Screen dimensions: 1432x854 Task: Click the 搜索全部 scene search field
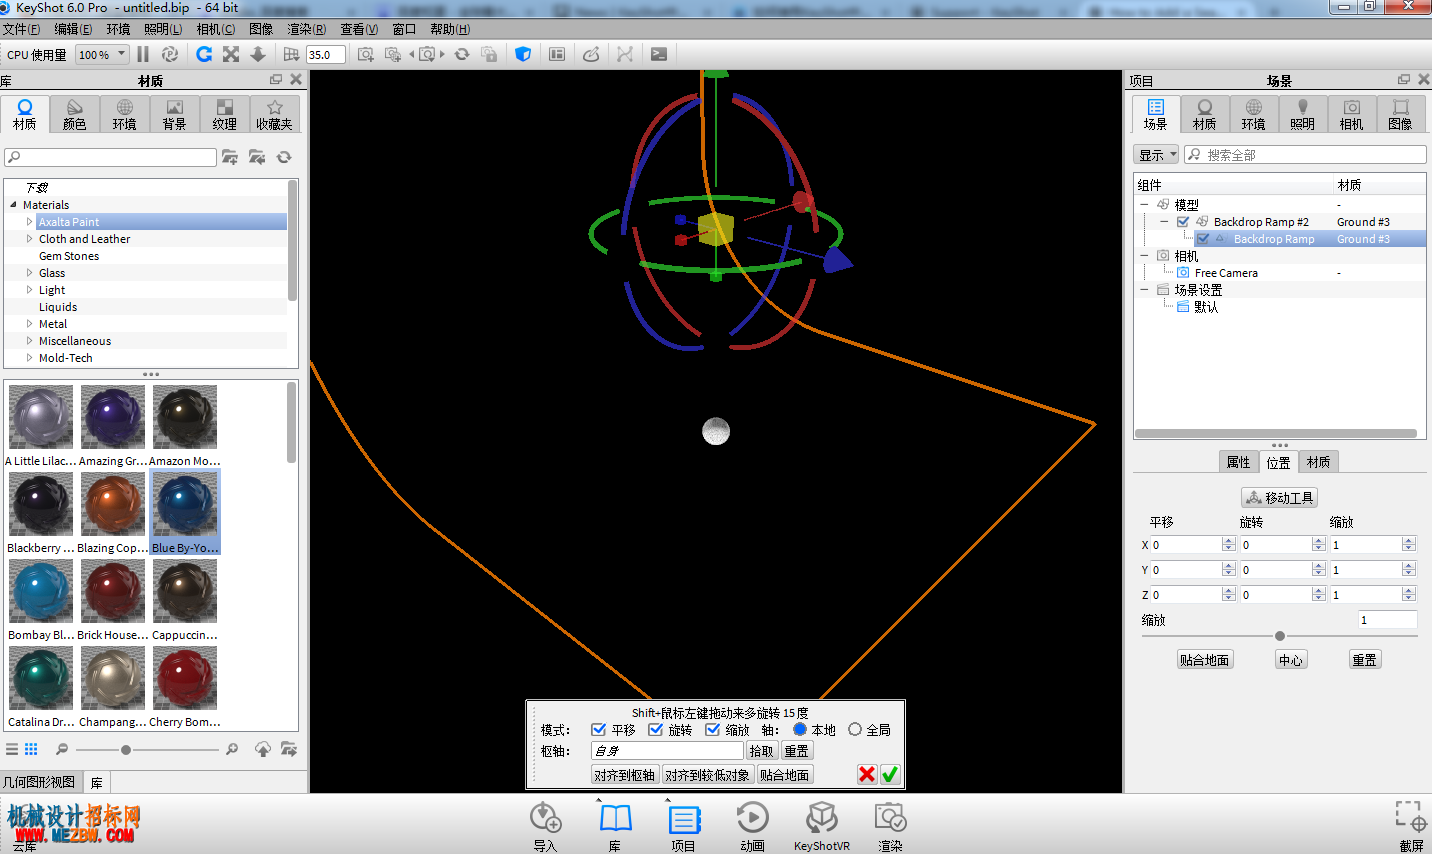coord(1305,155)
